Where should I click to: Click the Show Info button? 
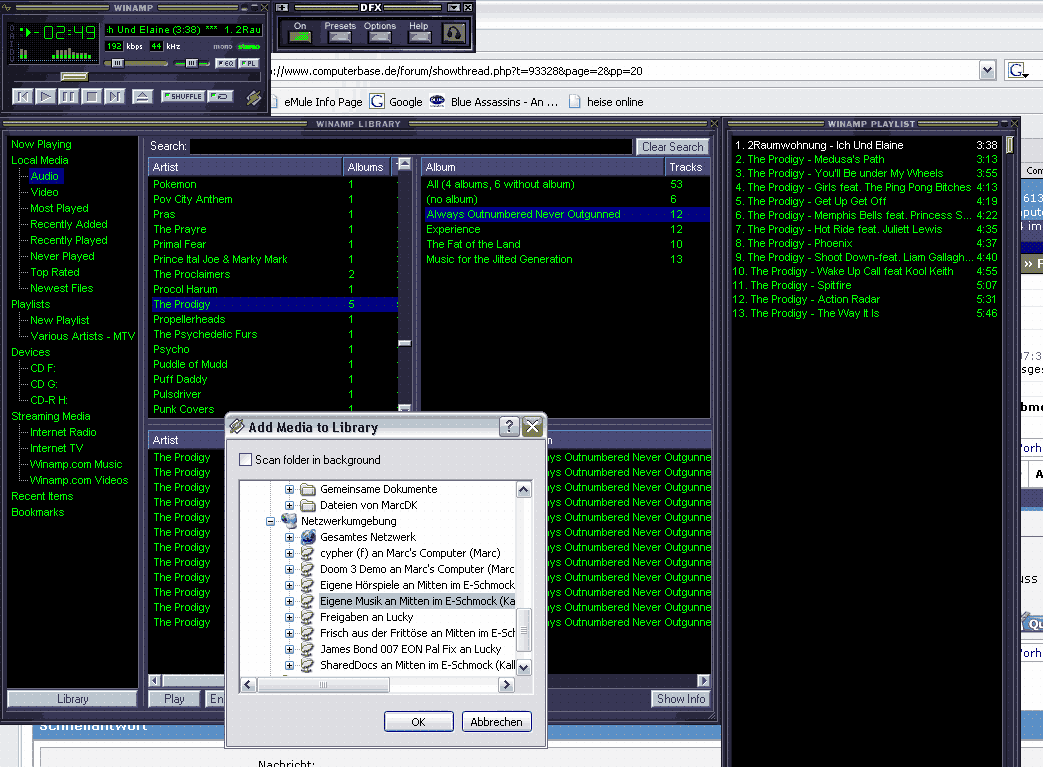tap(680, 698)
